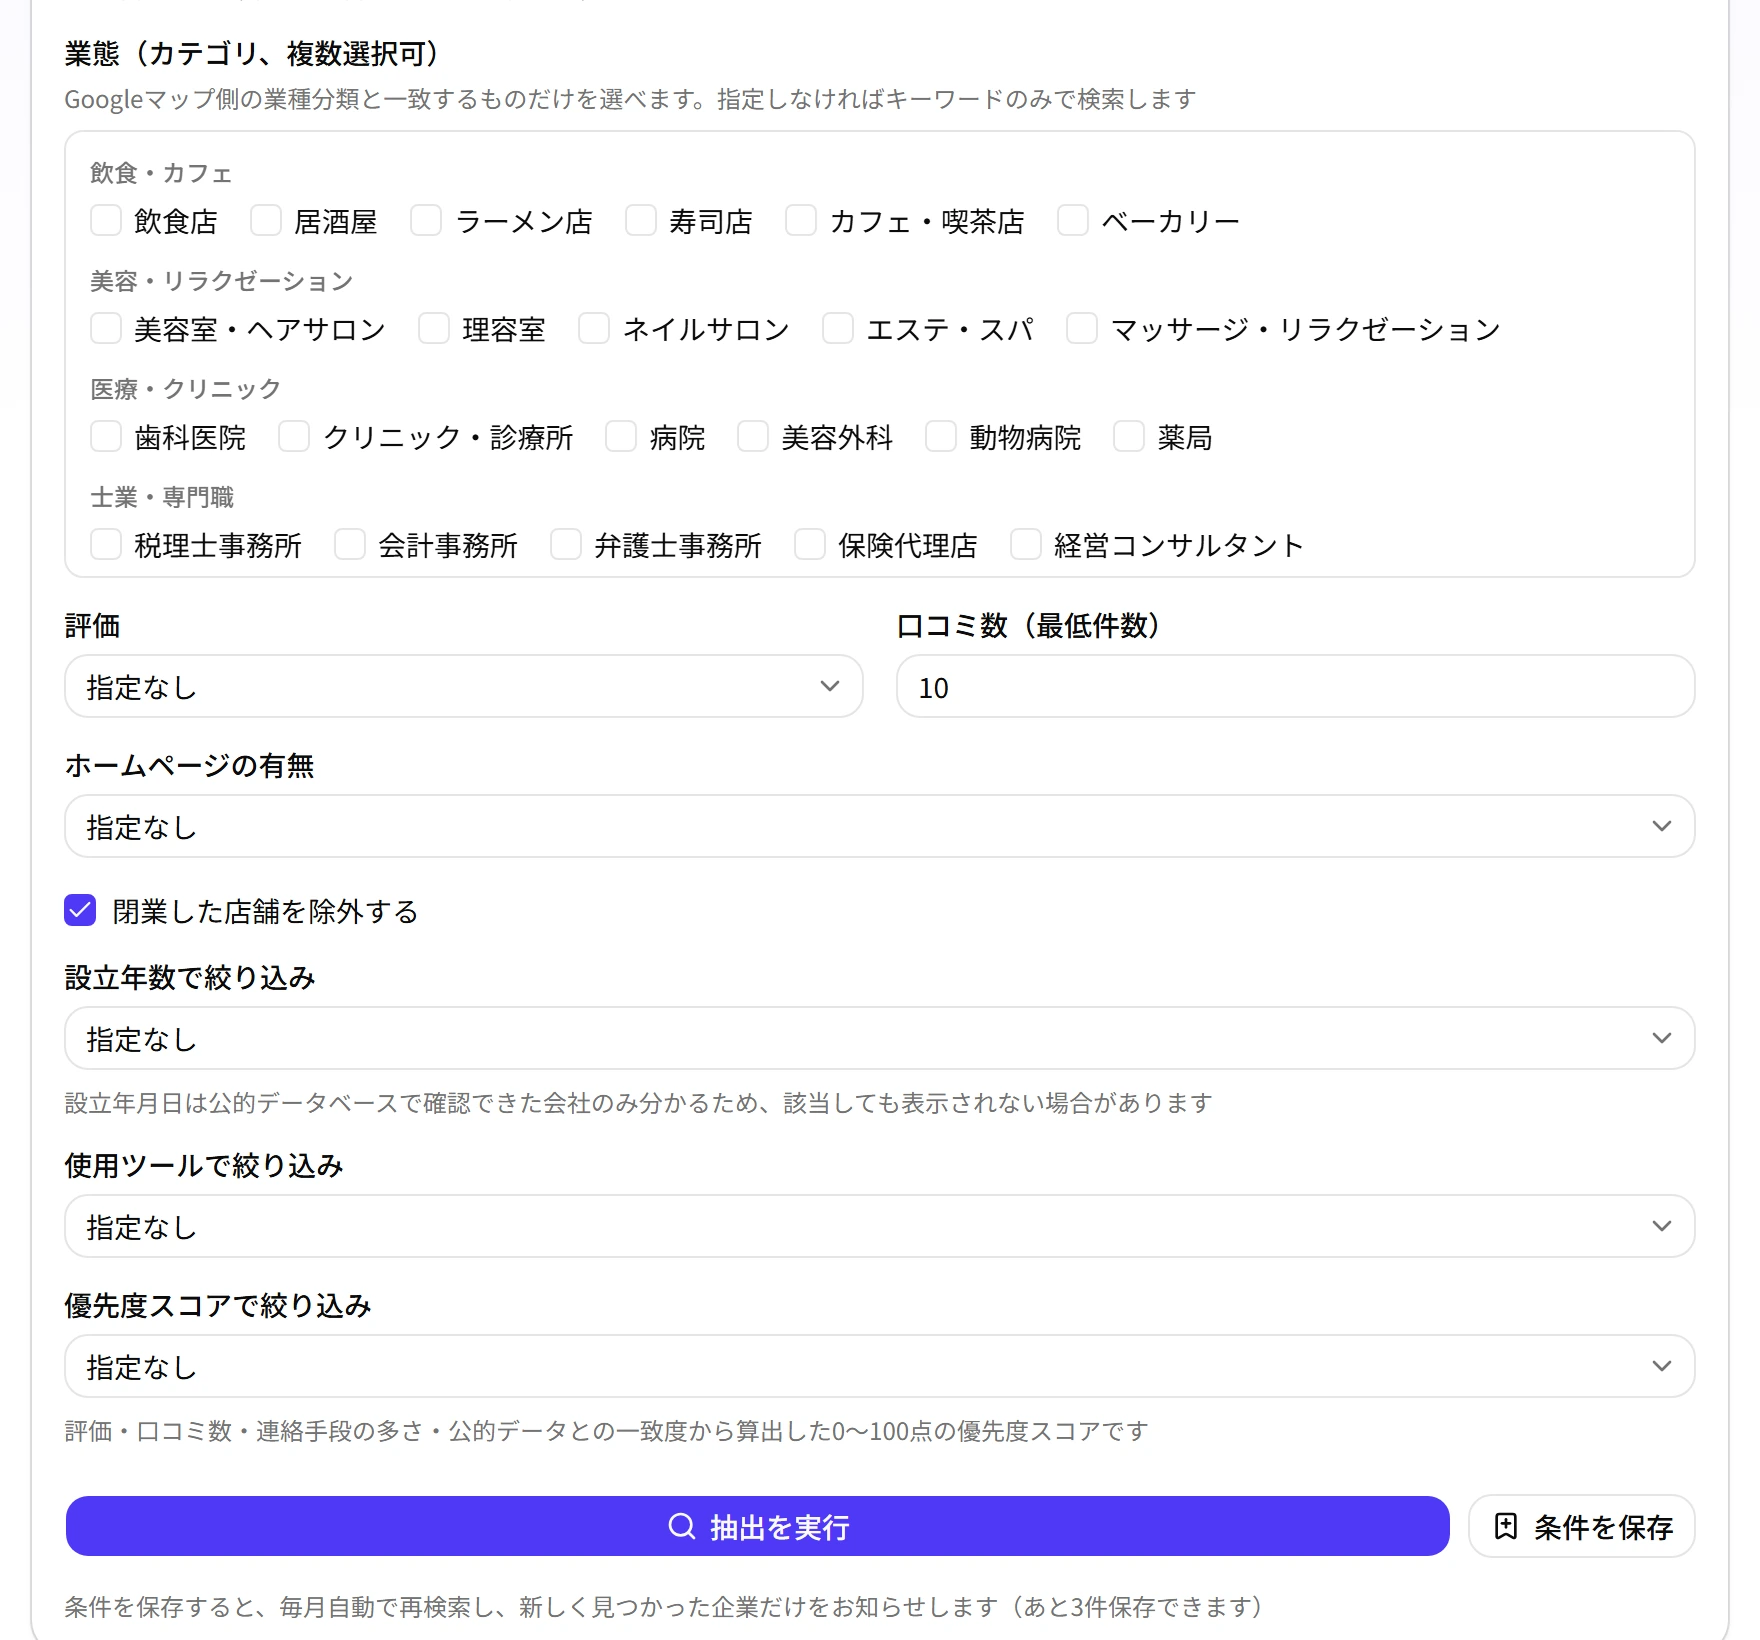Click the 美容・リラクゼーション group heading

coord(221,281)
